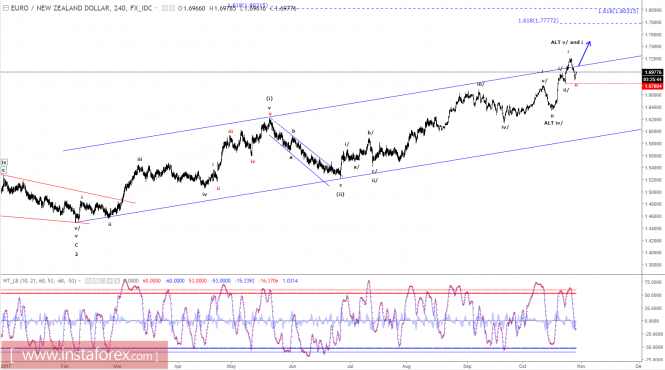Viewport: 665px width, 370px height.
Task: Click the first small icon after the FX_IDC arrow
Action: (x=165, y=8)
